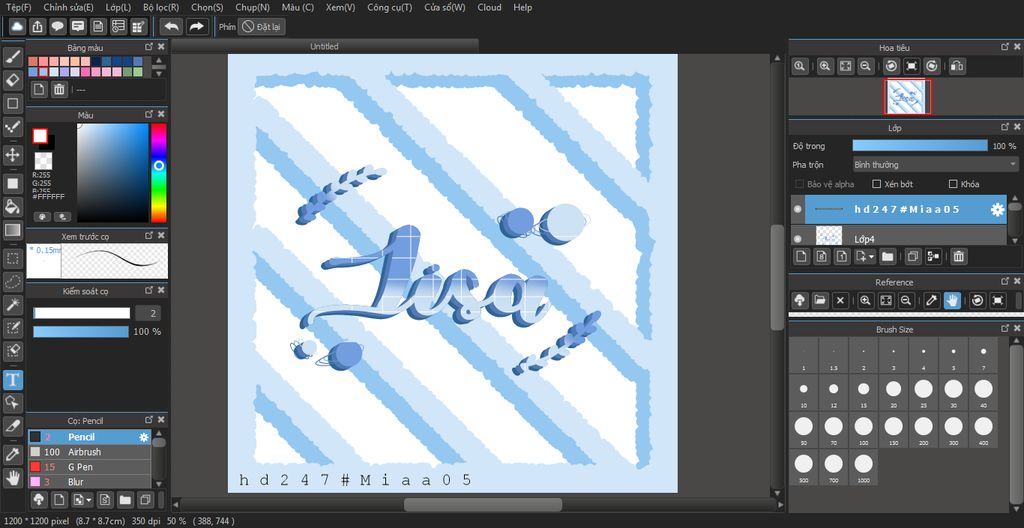Open the add layer dropdown arrow
The height and width of the screenshot is (528, 1024).
[871, 257]
